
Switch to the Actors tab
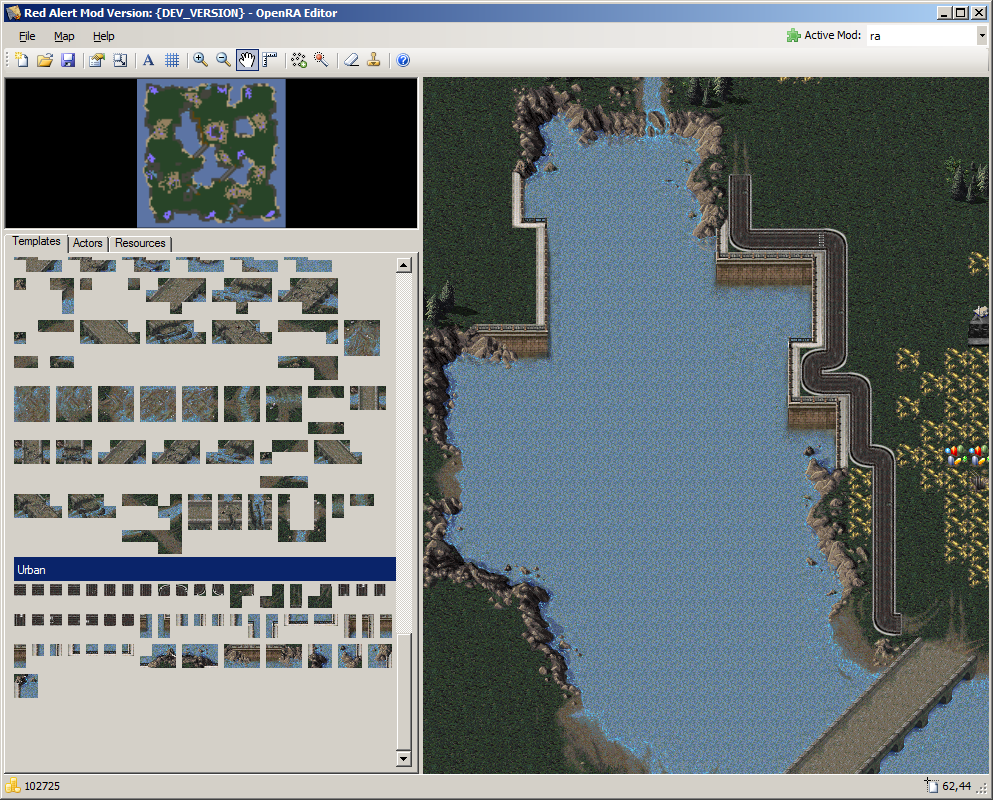click(87, 243)
